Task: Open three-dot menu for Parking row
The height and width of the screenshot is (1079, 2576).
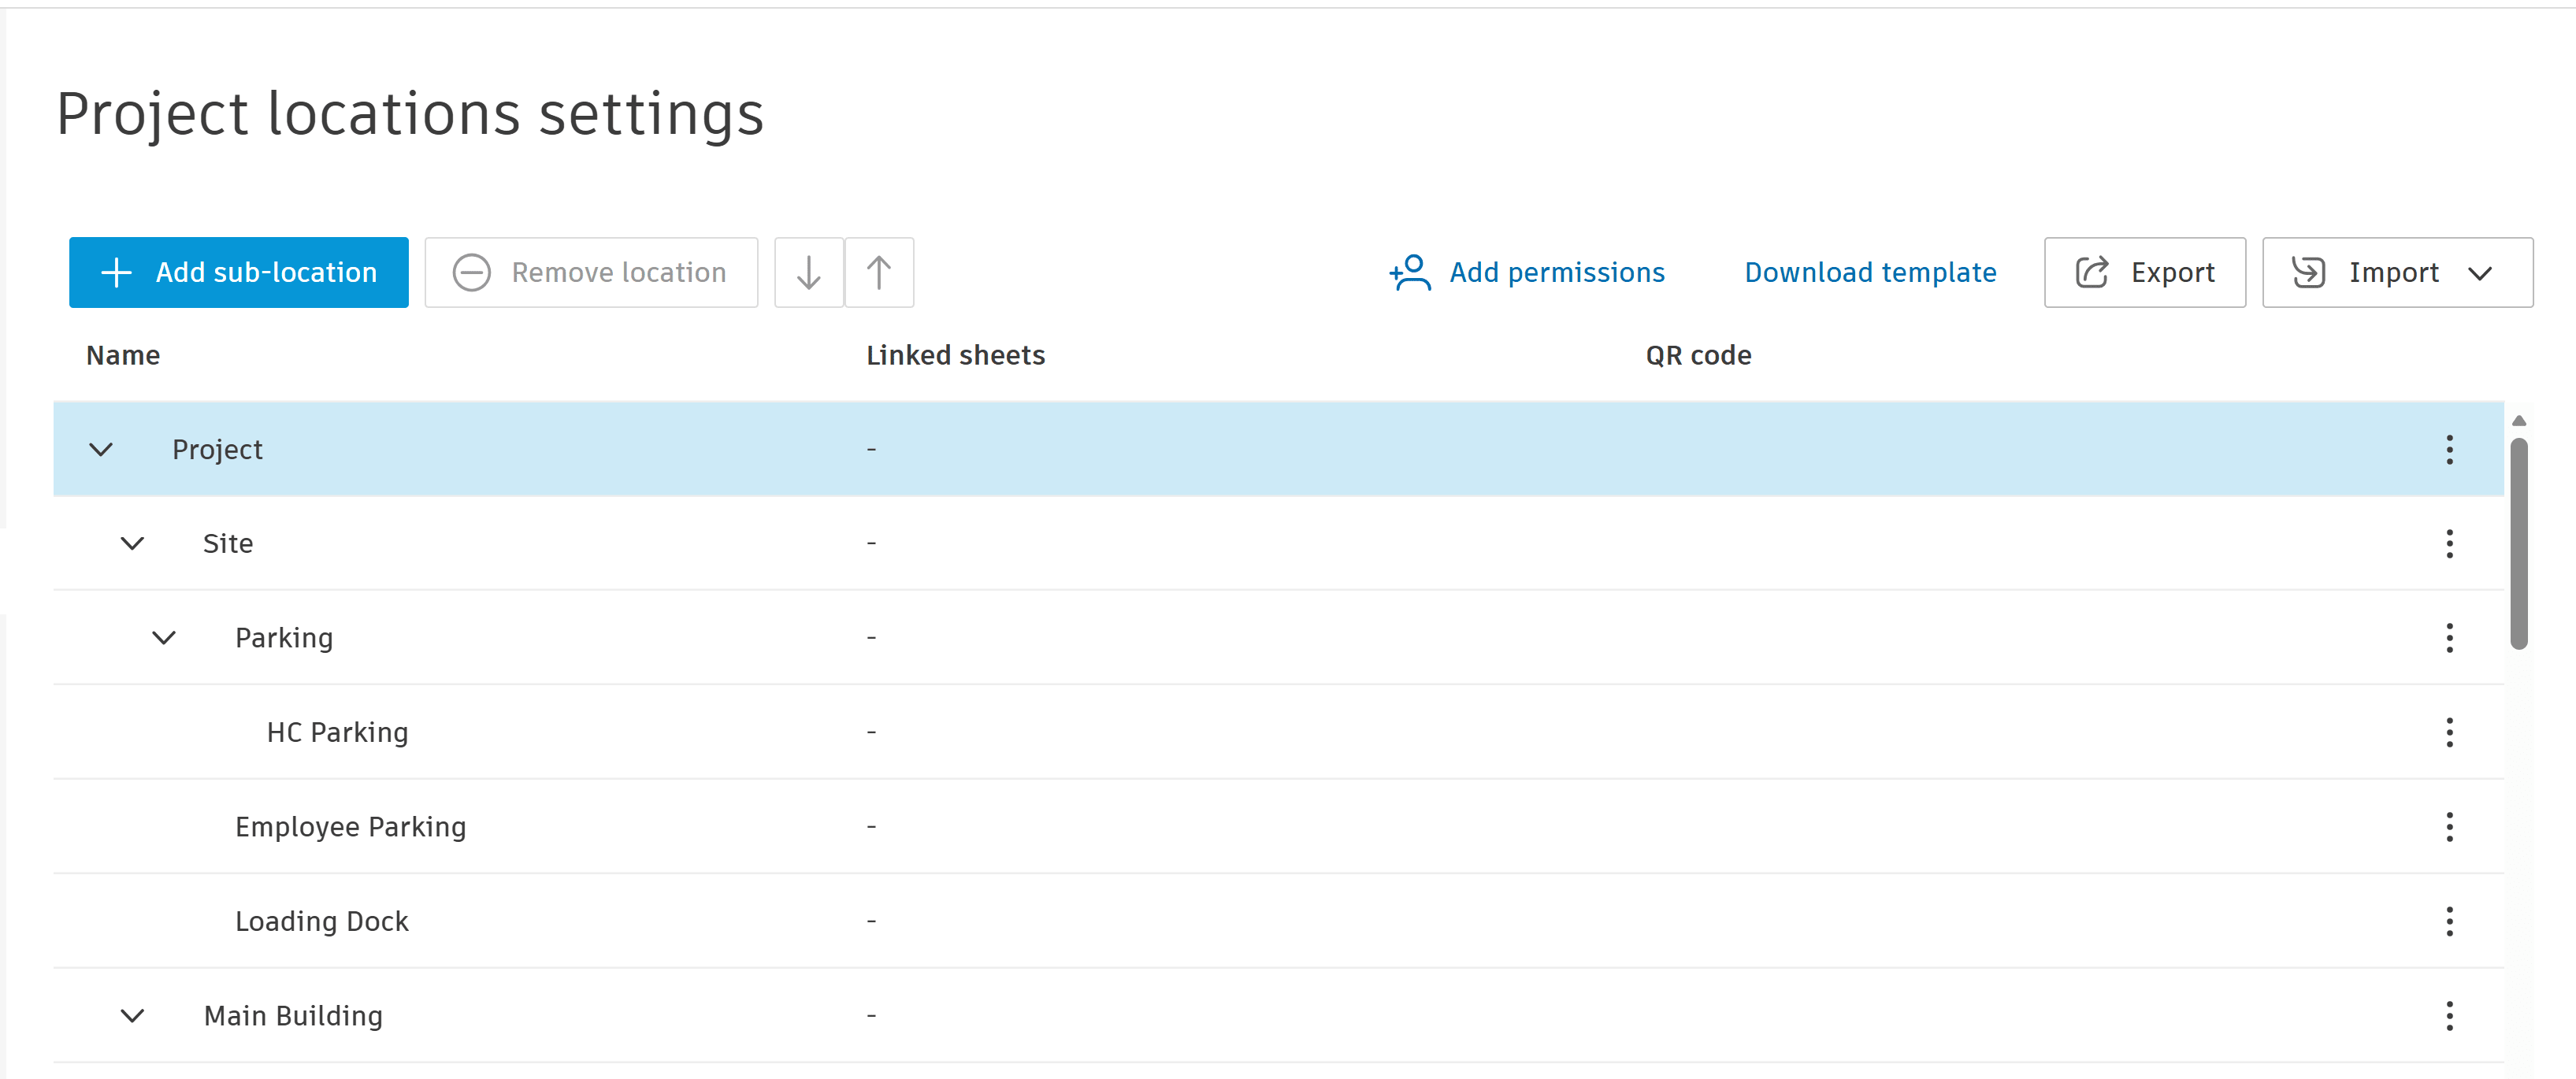Action: tap(2449, 638)
